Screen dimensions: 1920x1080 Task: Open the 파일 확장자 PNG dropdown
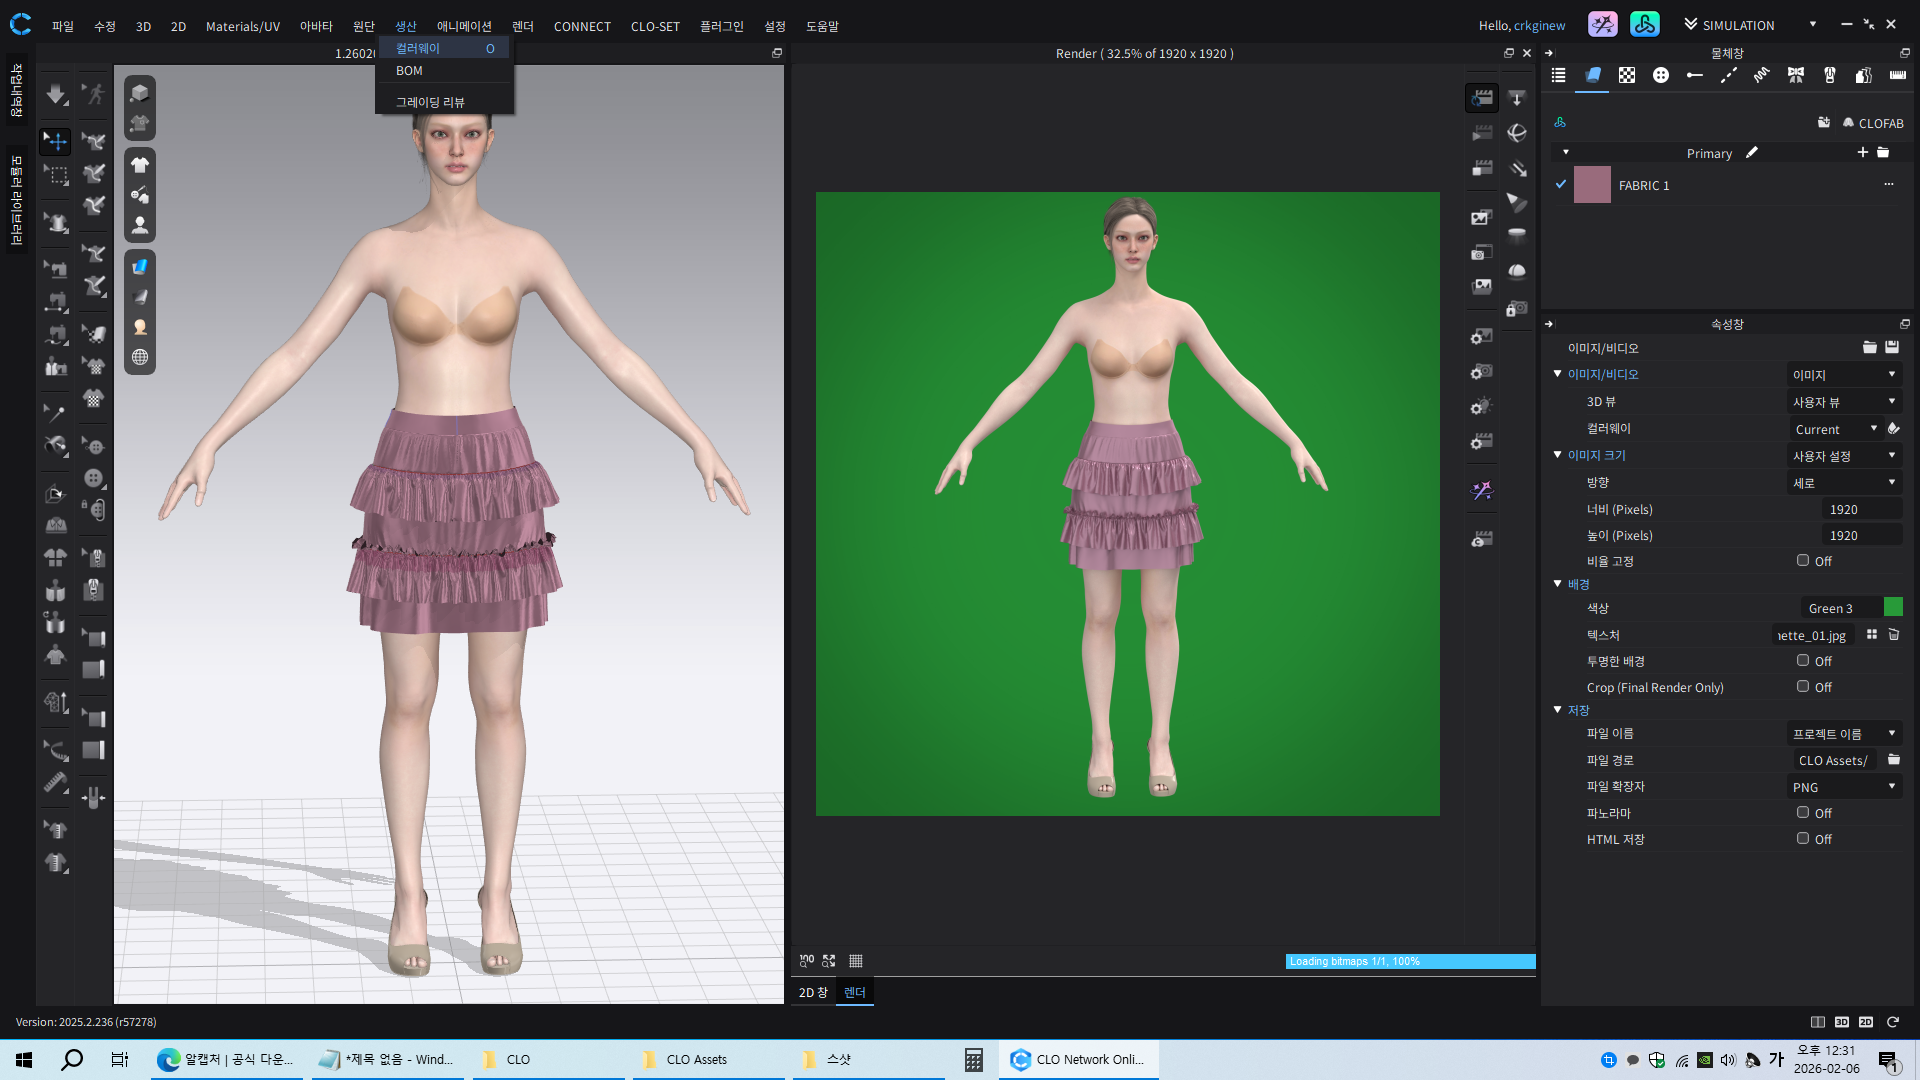point(1844,787)
